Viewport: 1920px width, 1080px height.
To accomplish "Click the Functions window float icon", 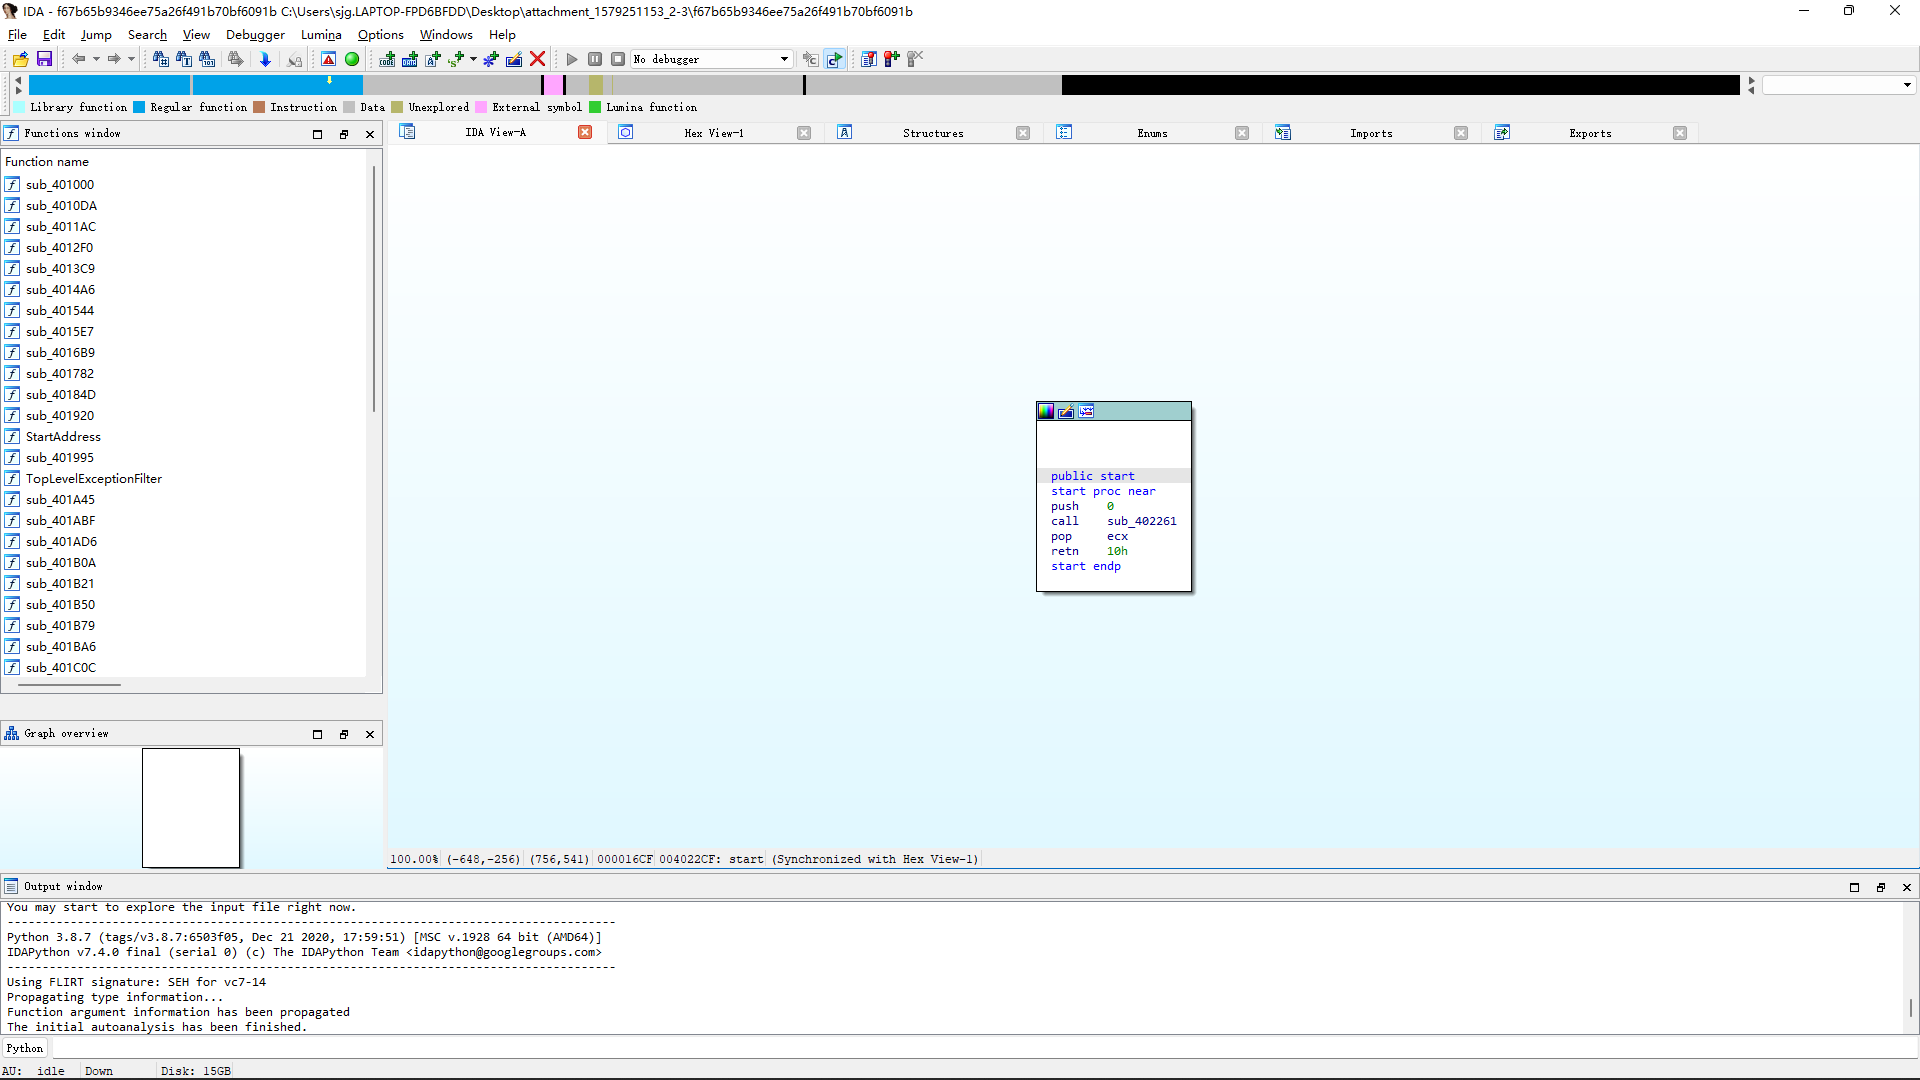I will 344,134.
